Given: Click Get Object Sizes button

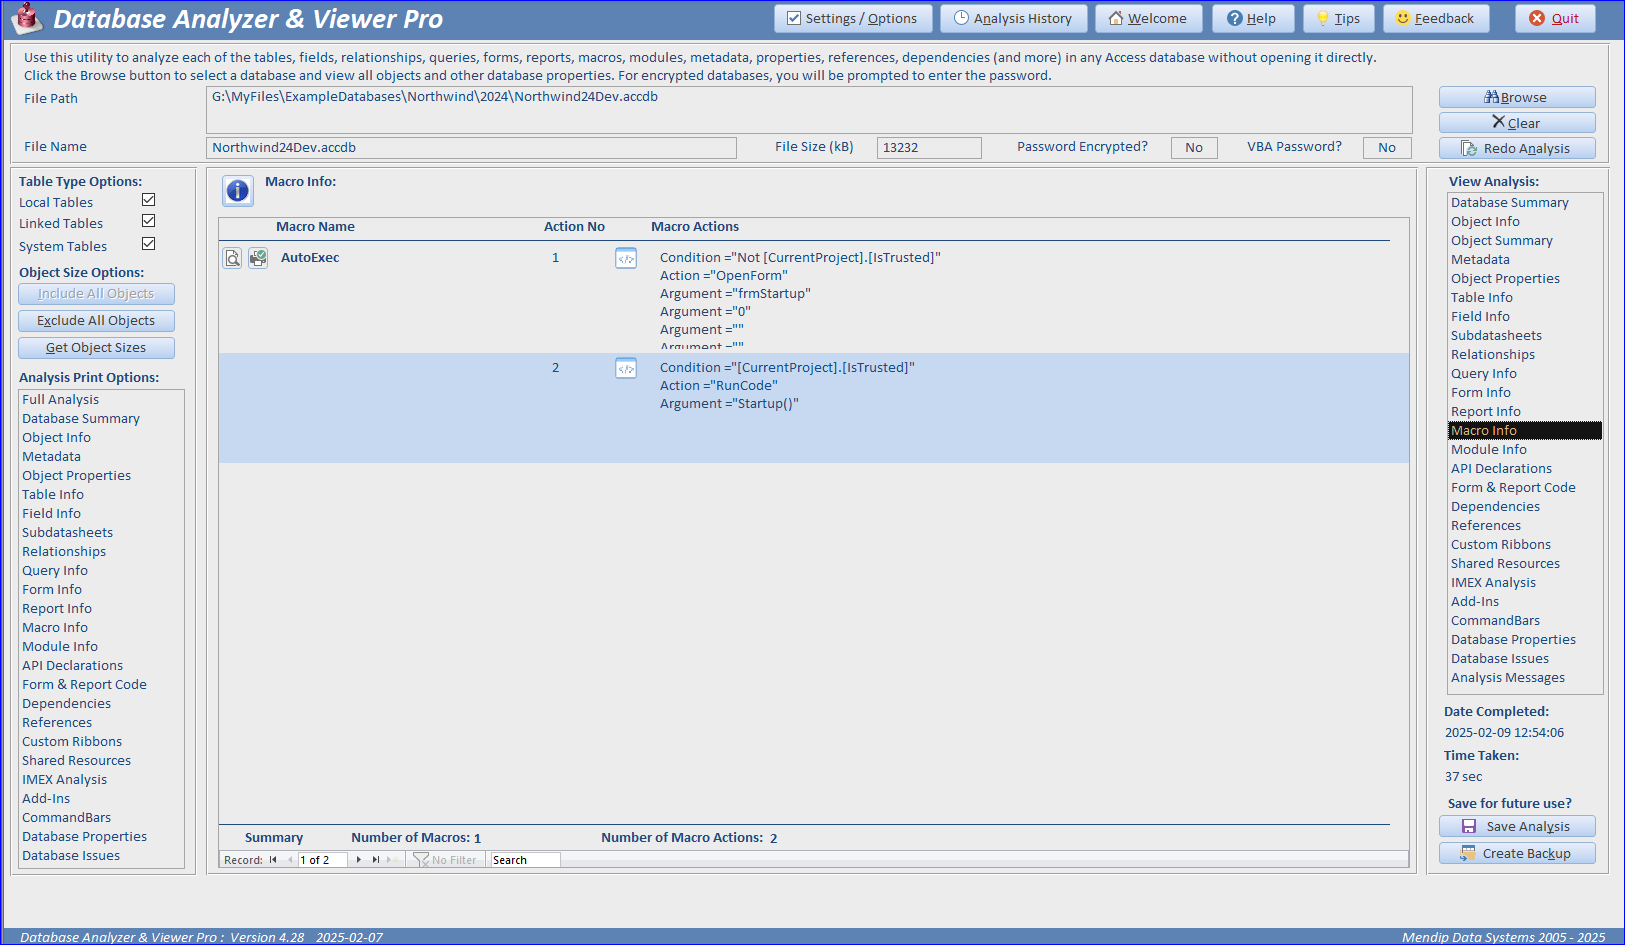Looking at the screenshot, I should tap(96, 348).
